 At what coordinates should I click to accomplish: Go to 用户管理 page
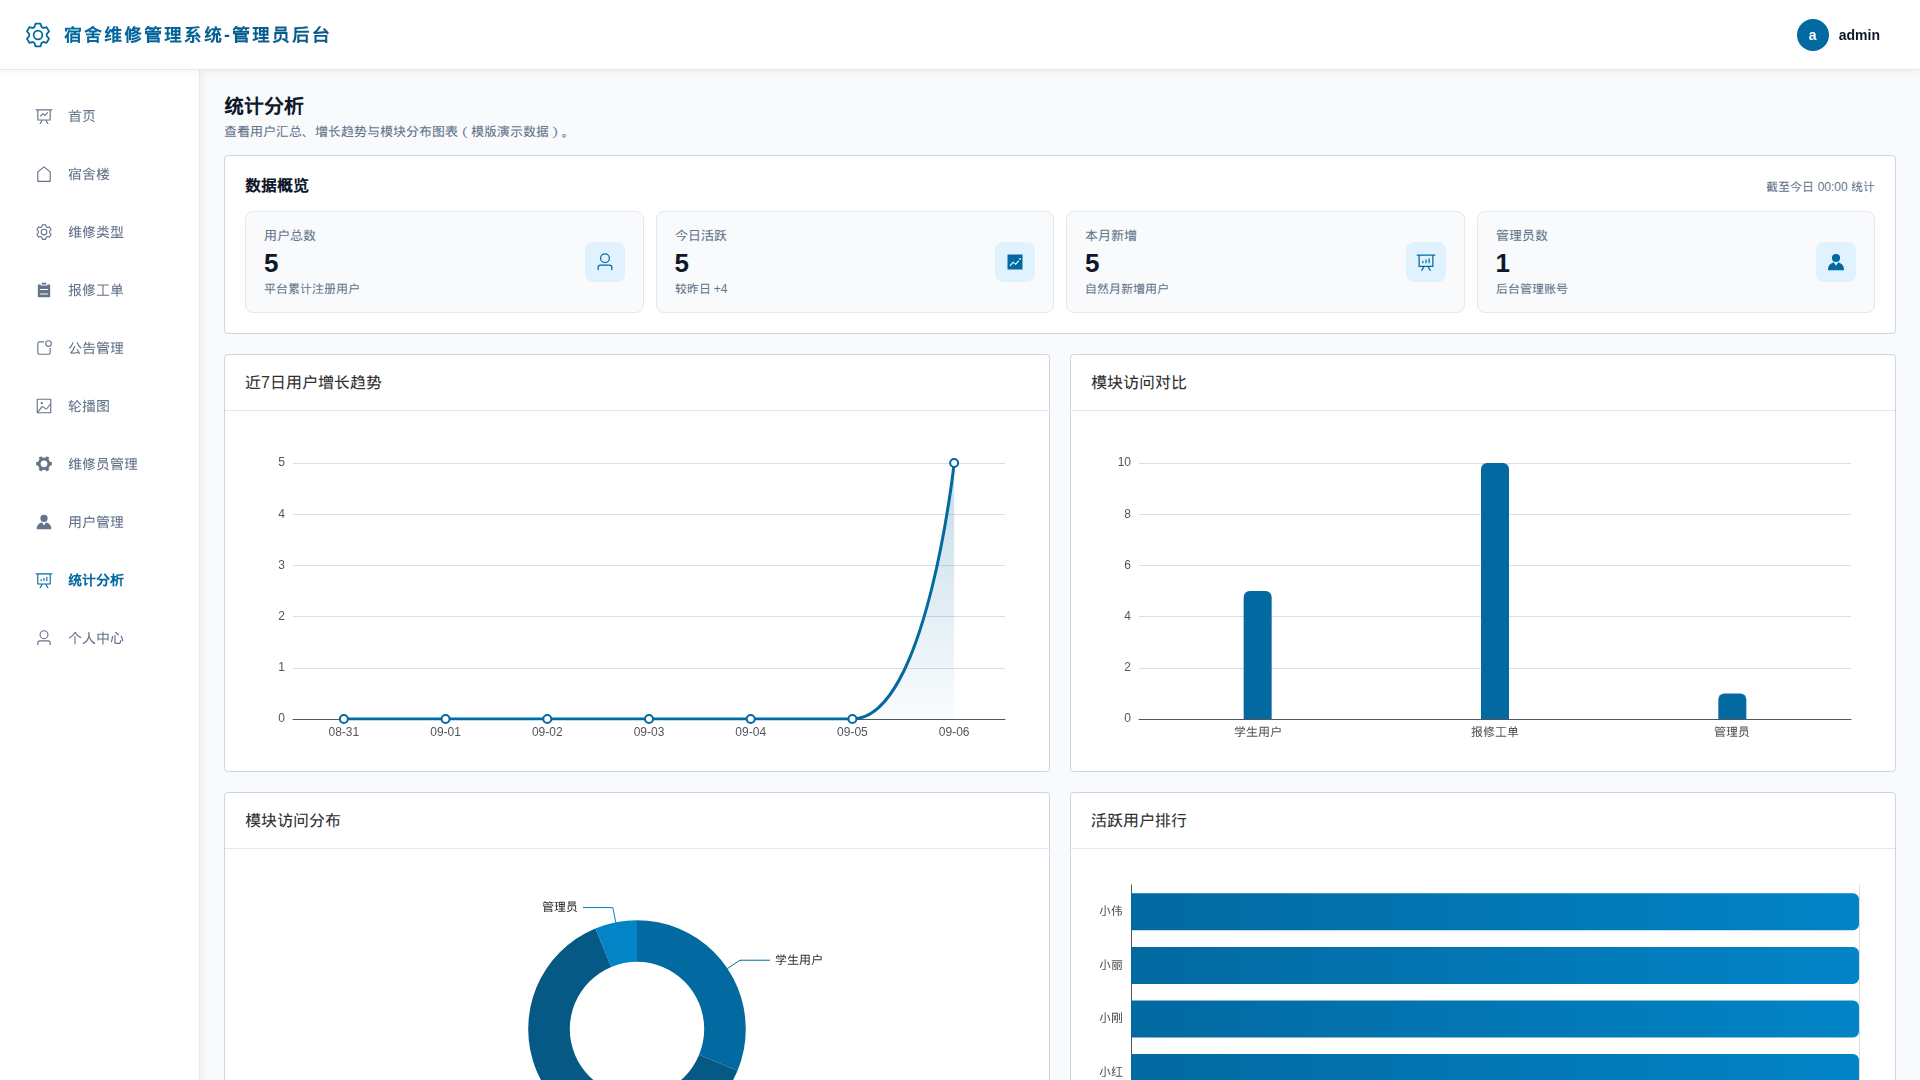100,522
